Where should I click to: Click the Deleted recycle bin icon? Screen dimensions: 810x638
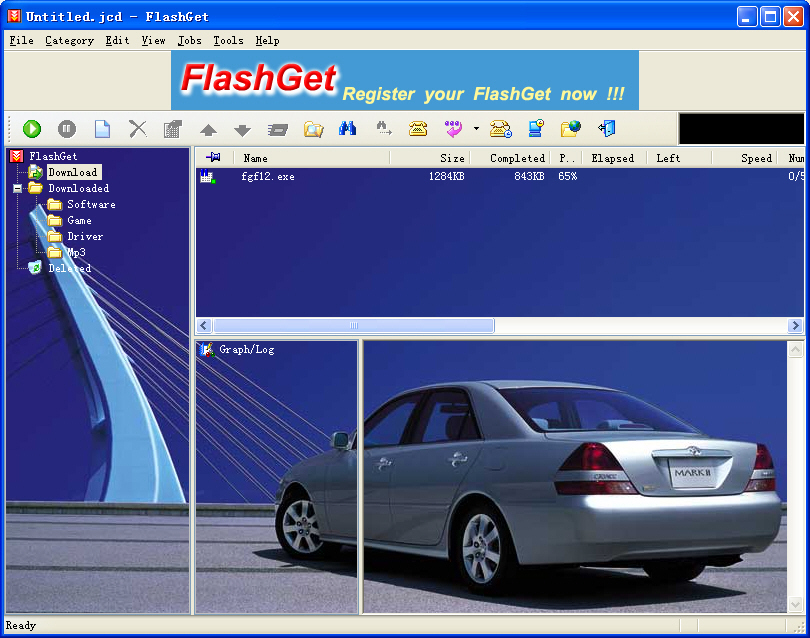click(35, 268)
